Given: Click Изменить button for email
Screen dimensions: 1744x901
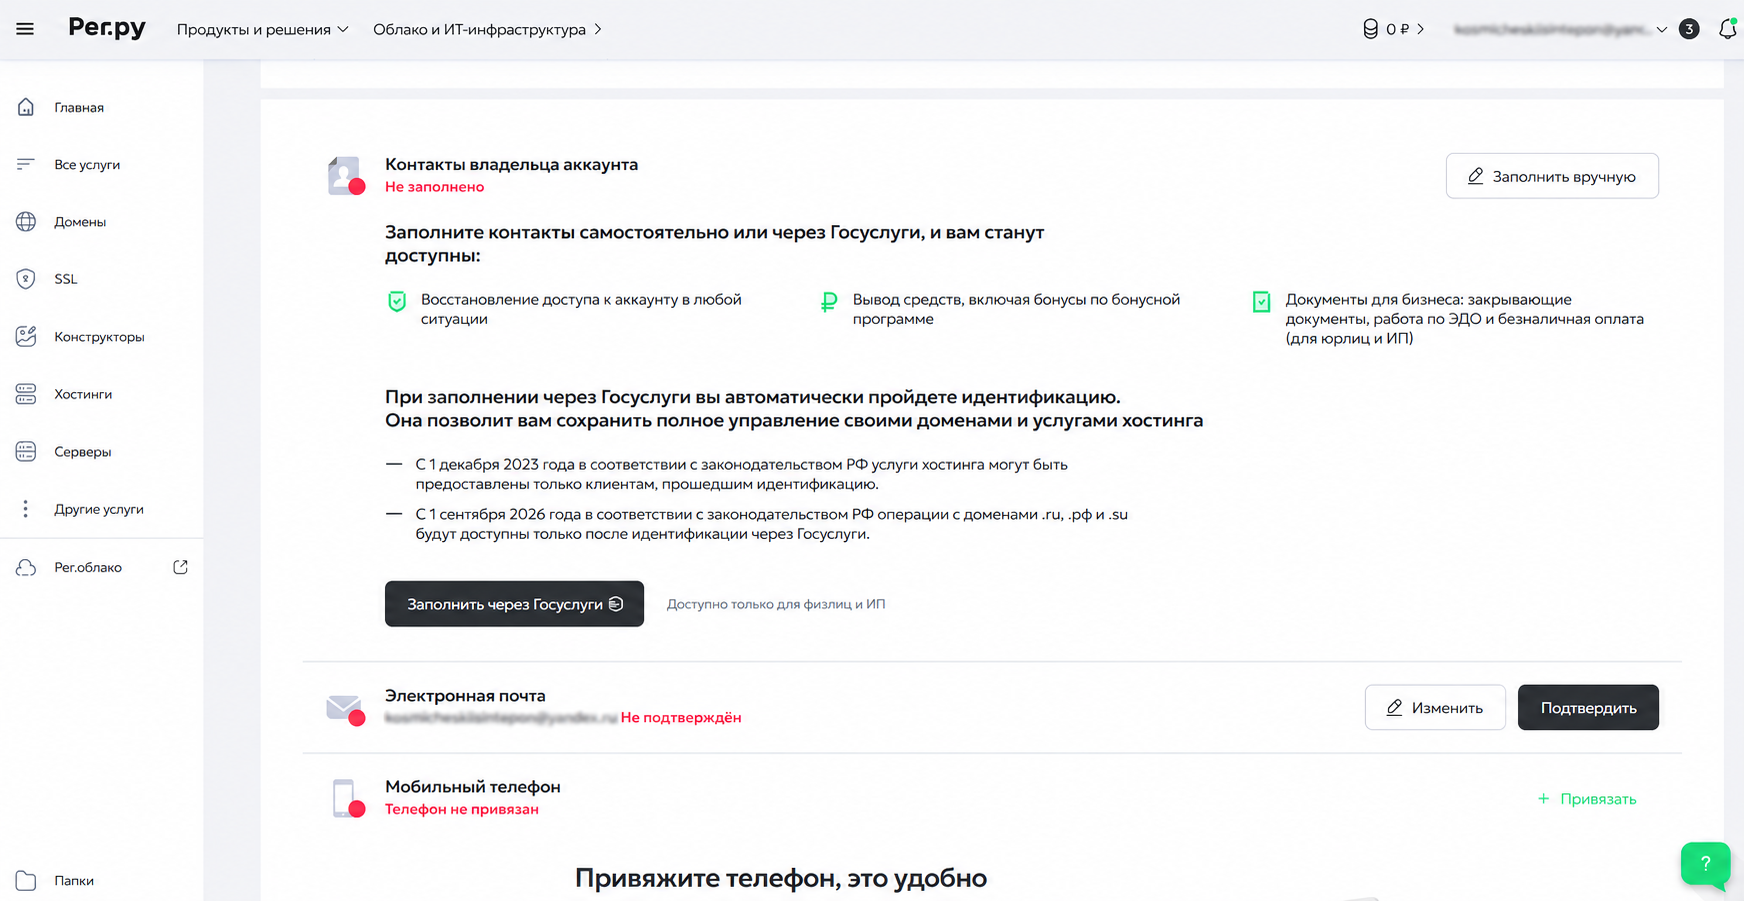Looking at the screenshot, I should [x=1435, y=708].
